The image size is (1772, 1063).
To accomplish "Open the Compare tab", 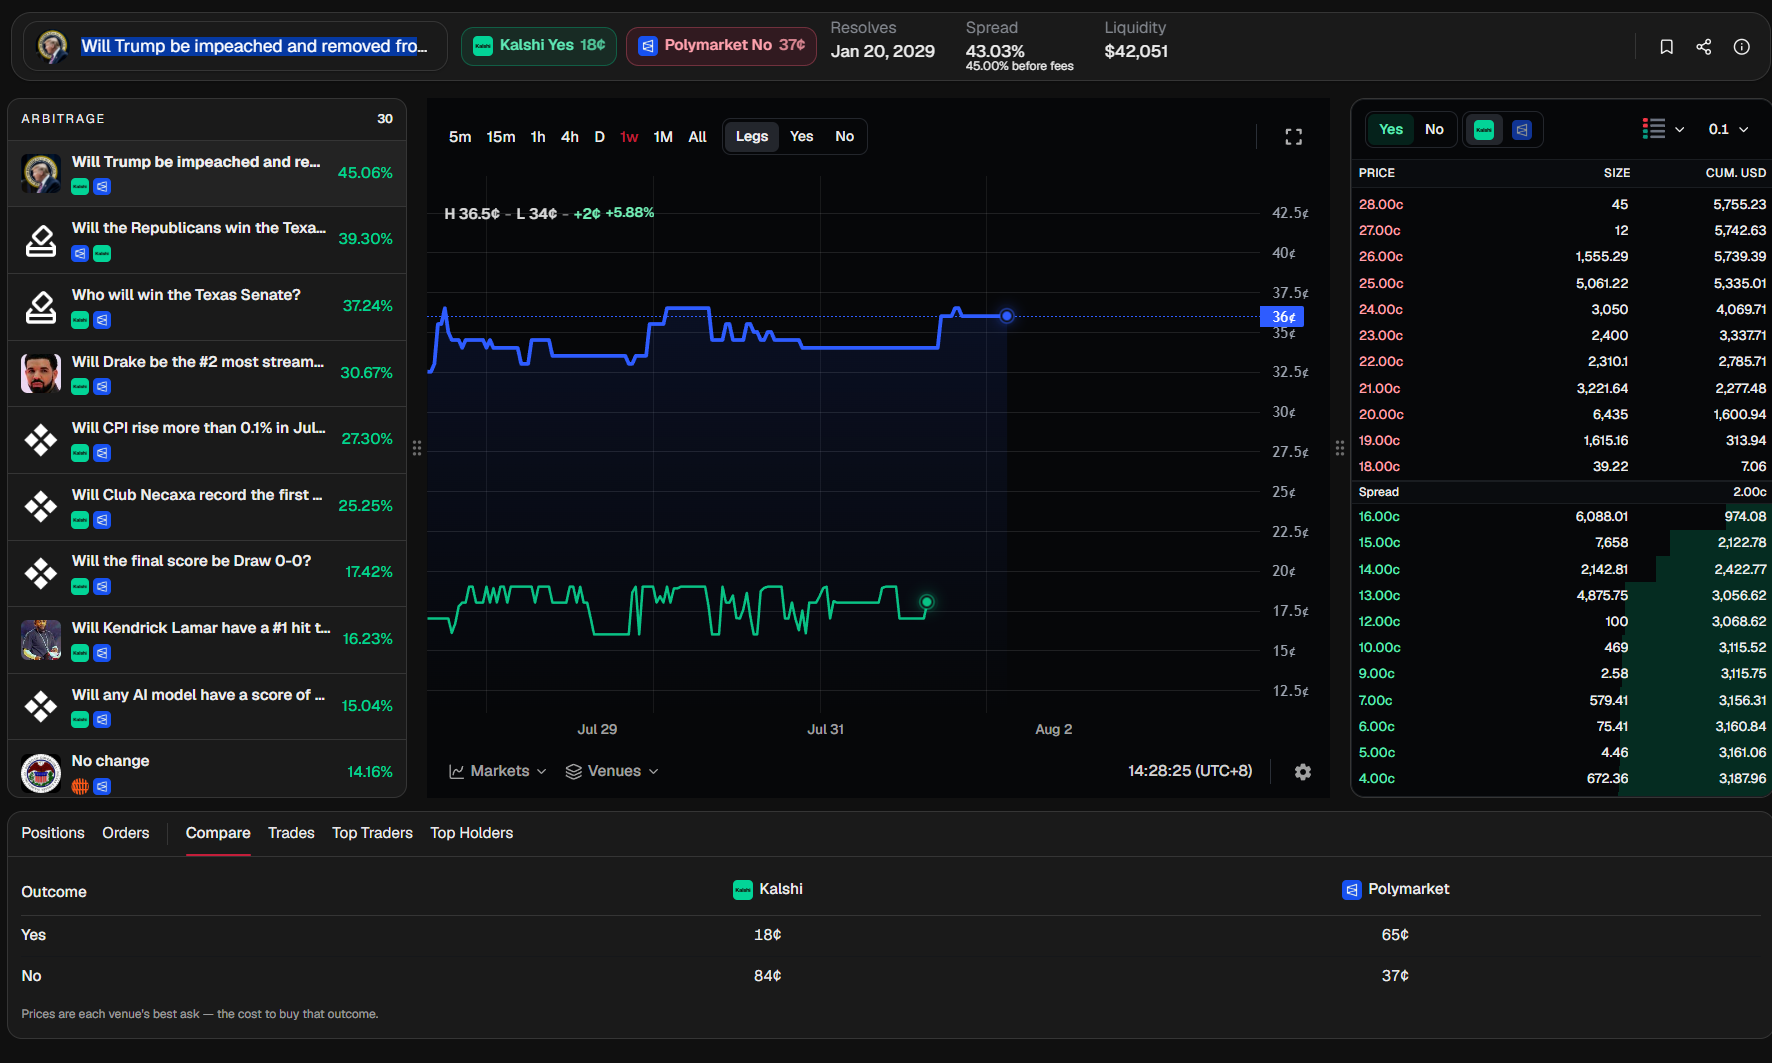I will pyautogui.click(x=218, y=834).
